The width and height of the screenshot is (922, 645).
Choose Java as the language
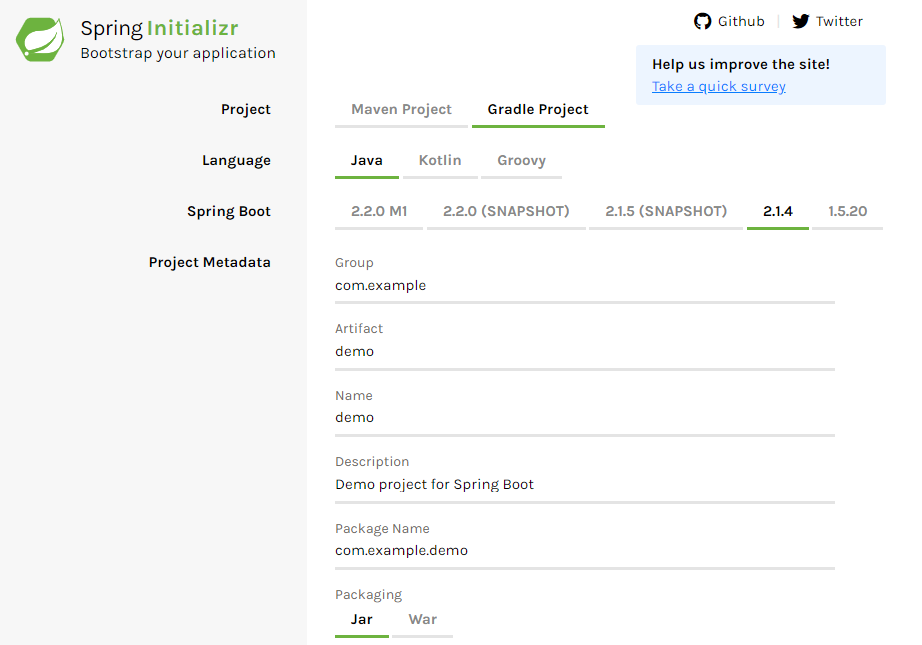[x=367, y=161]
